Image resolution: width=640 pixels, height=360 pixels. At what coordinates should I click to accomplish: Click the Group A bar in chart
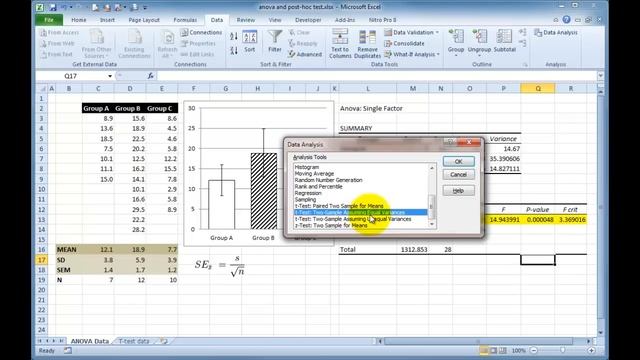pyautogui.click(x=222, y=204)
